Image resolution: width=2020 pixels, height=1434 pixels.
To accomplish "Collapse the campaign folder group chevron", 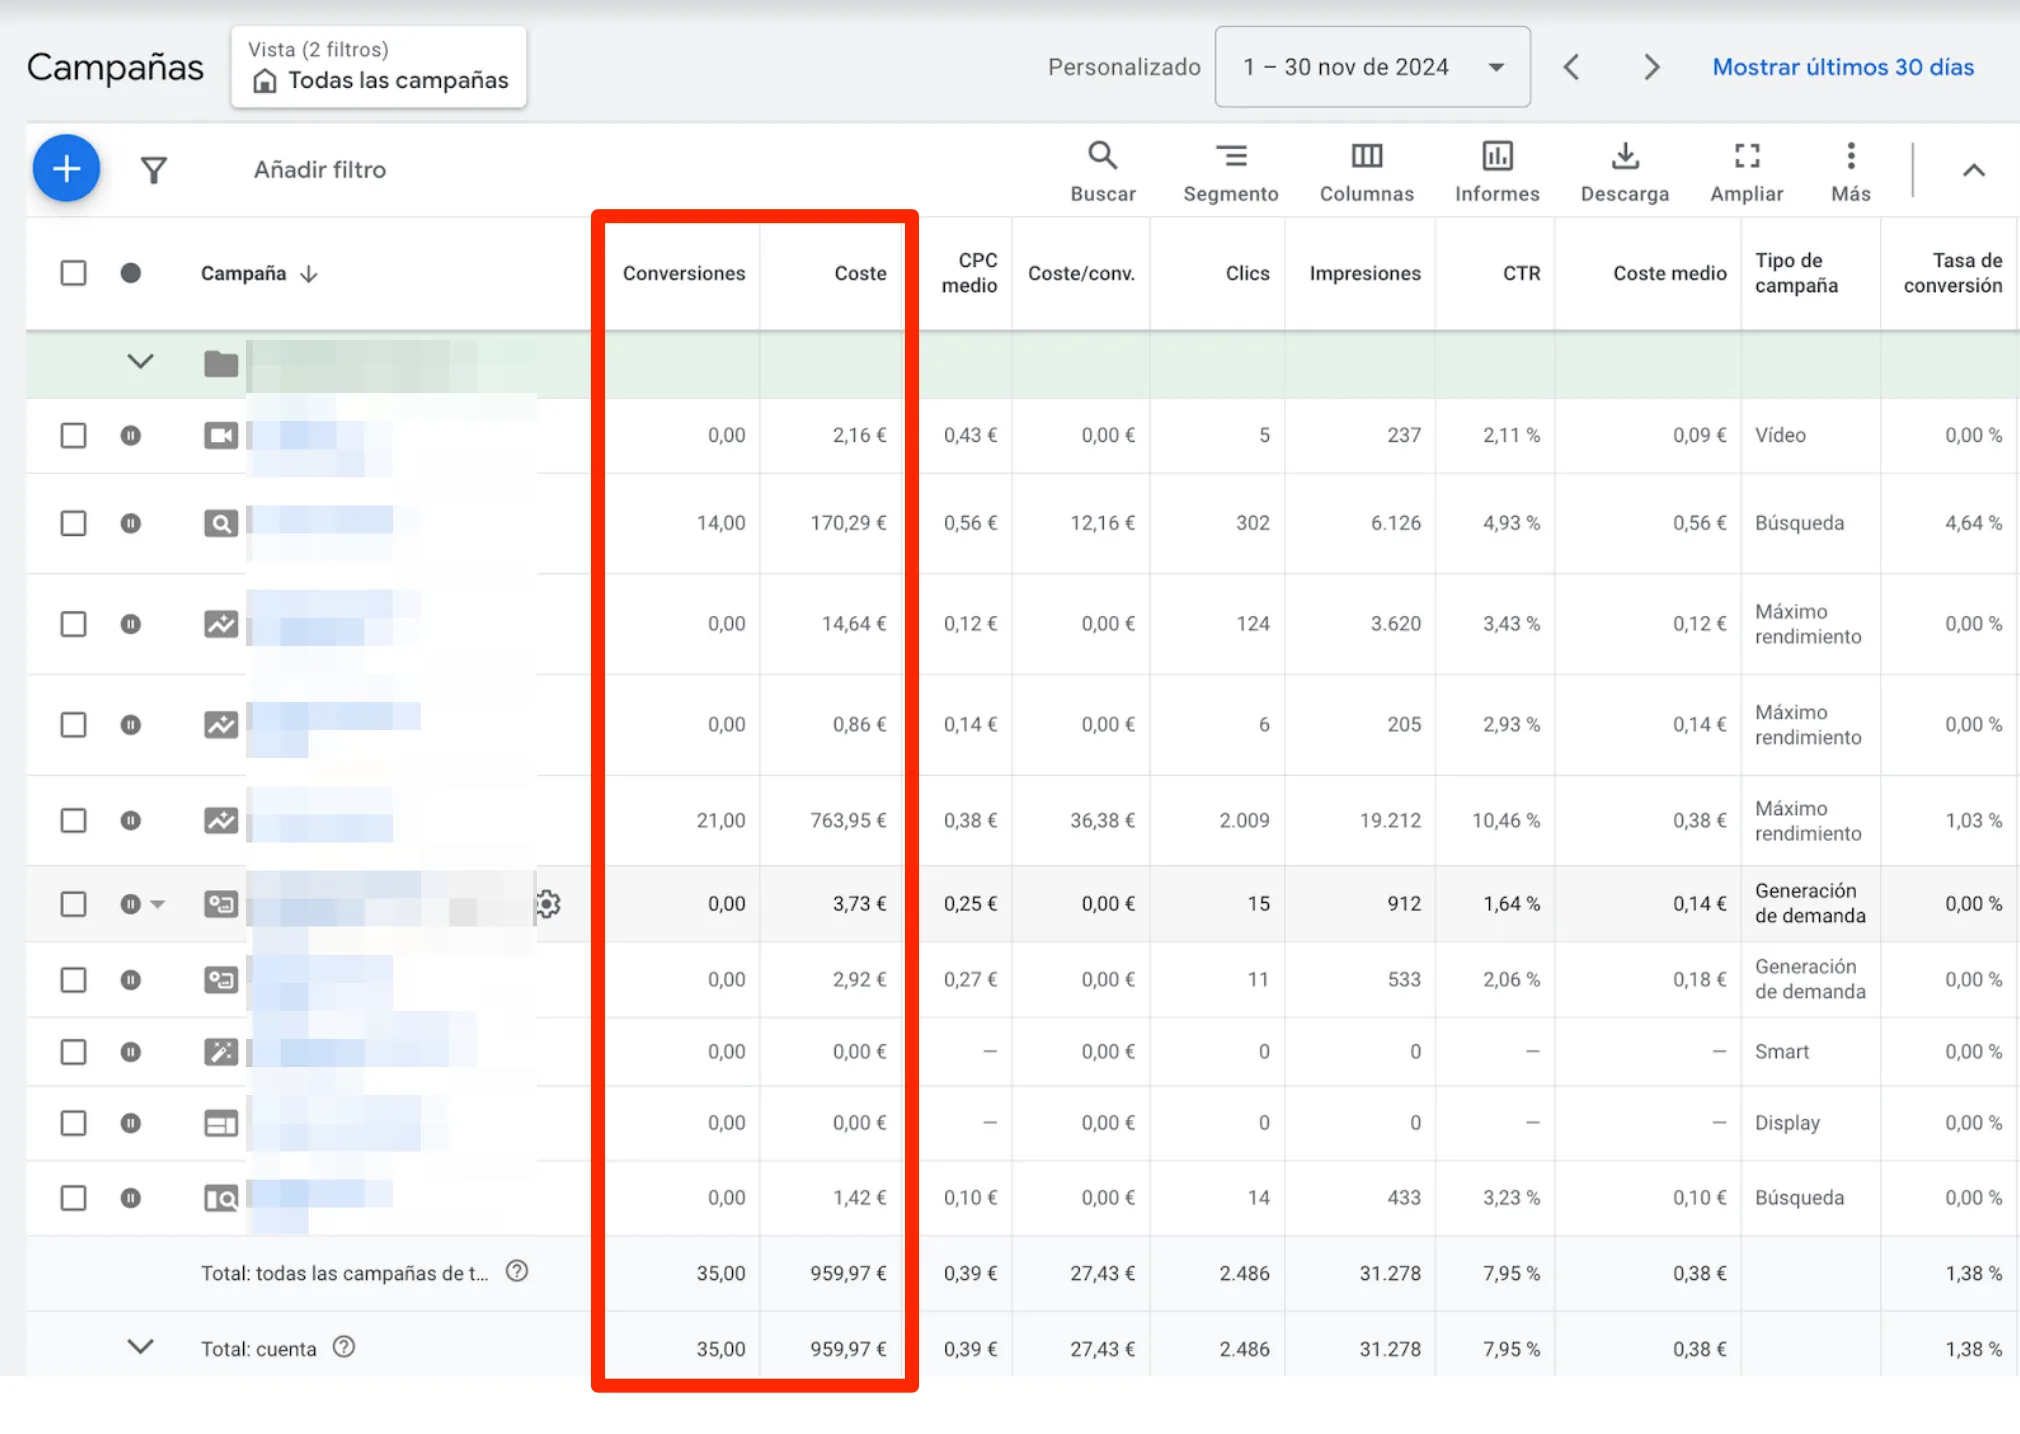I will pos(140,362).
